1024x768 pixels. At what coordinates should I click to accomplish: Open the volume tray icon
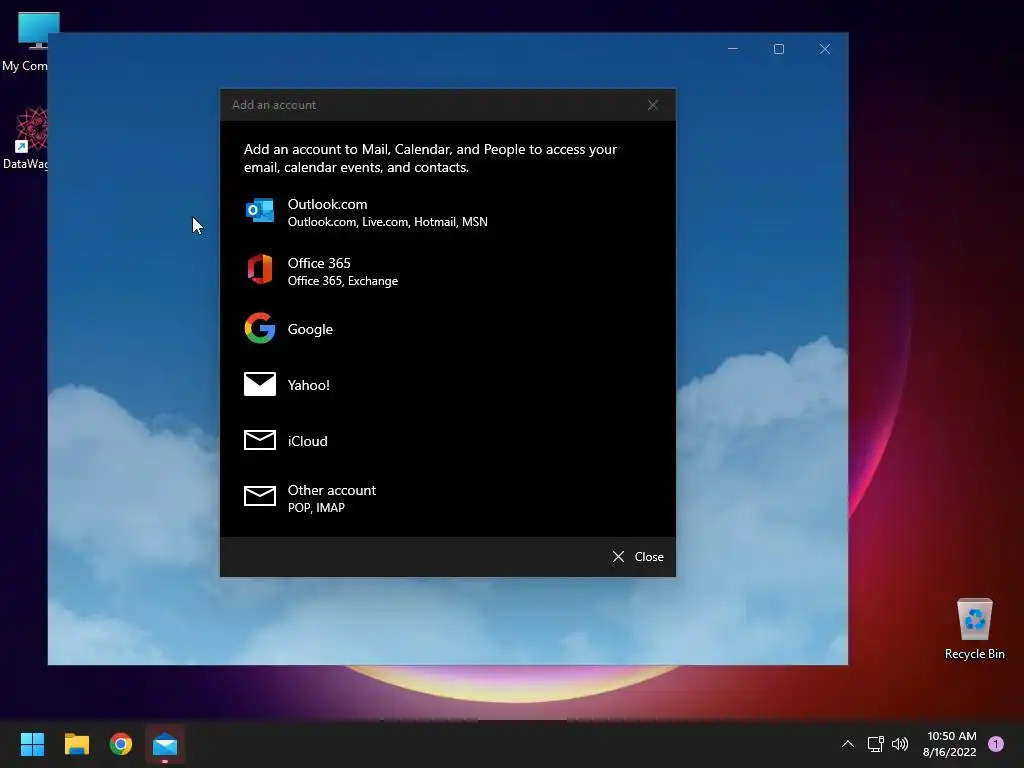point(900,744)
